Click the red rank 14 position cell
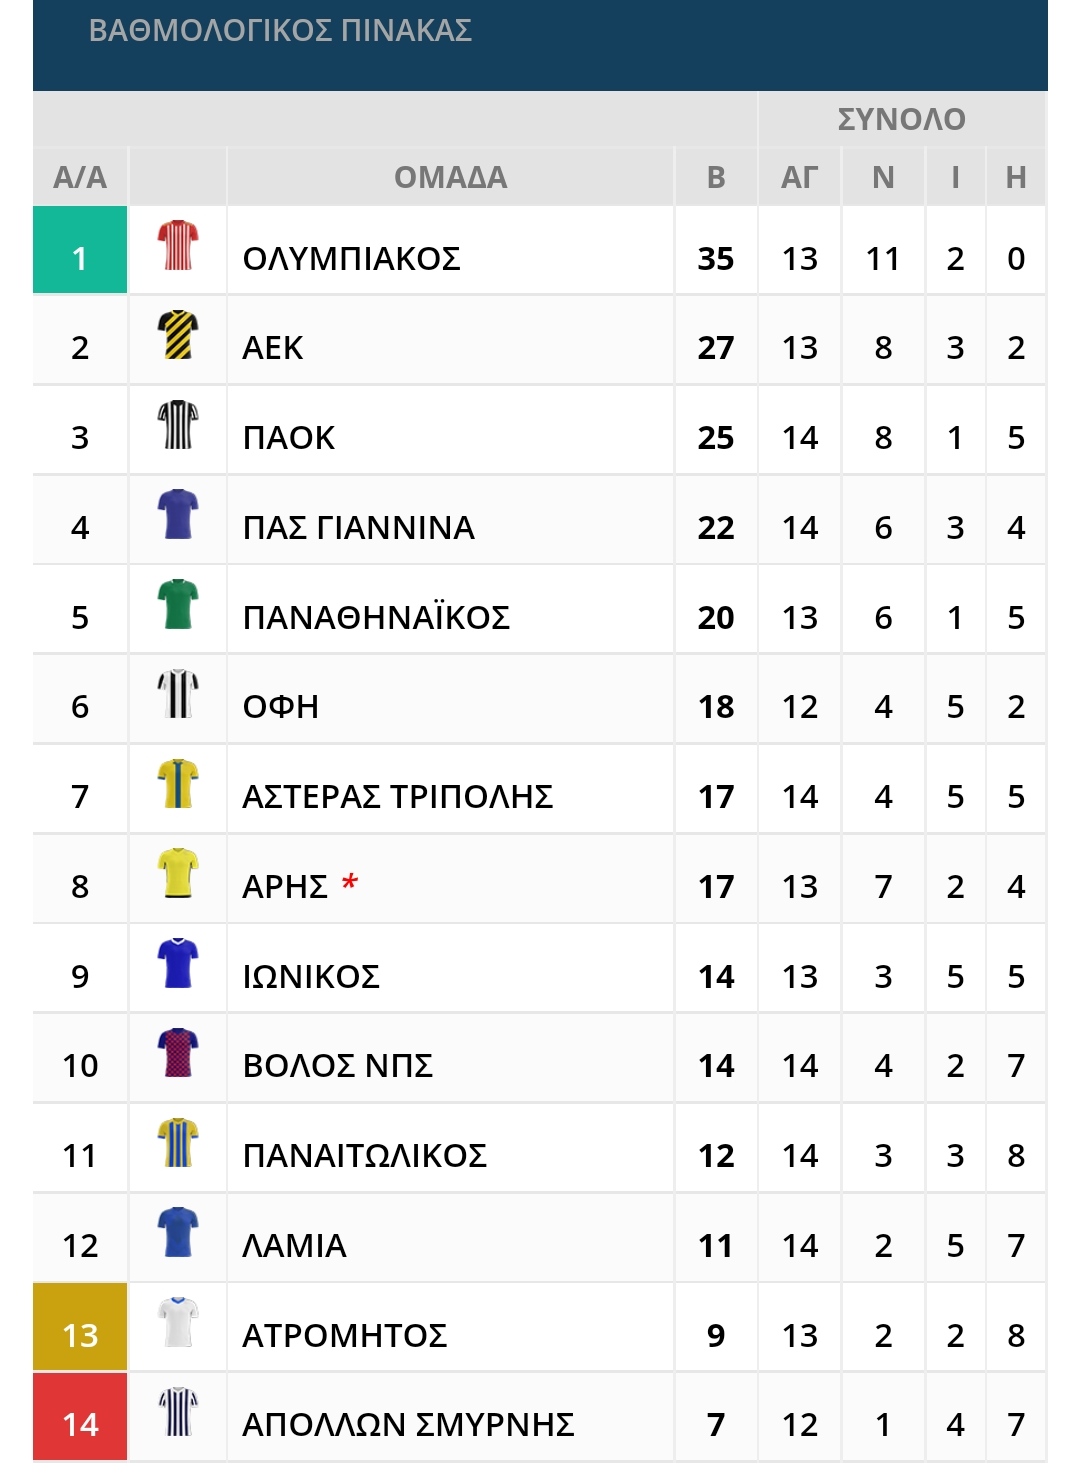The width and height of the screenshot is (1080, 1482). tap(80, 1417)
